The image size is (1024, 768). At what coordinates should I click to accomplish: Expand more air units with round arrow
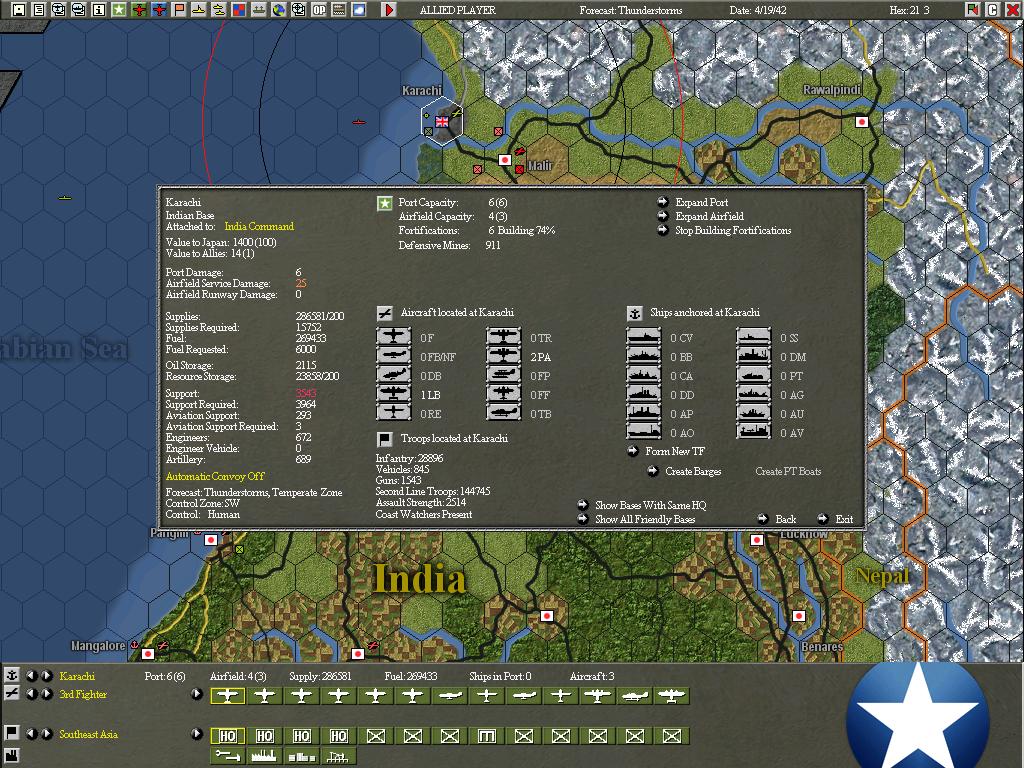click(197, 694)
